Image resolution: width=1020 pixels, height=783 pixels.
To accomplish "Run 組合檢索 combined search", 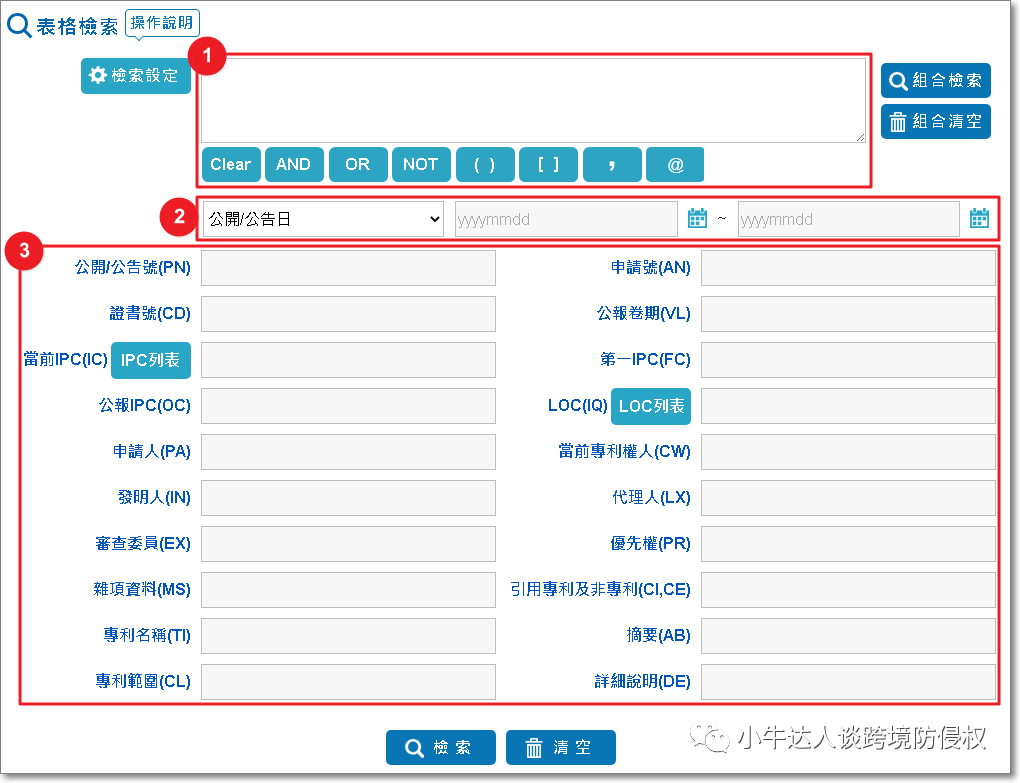I will (935, 81).
